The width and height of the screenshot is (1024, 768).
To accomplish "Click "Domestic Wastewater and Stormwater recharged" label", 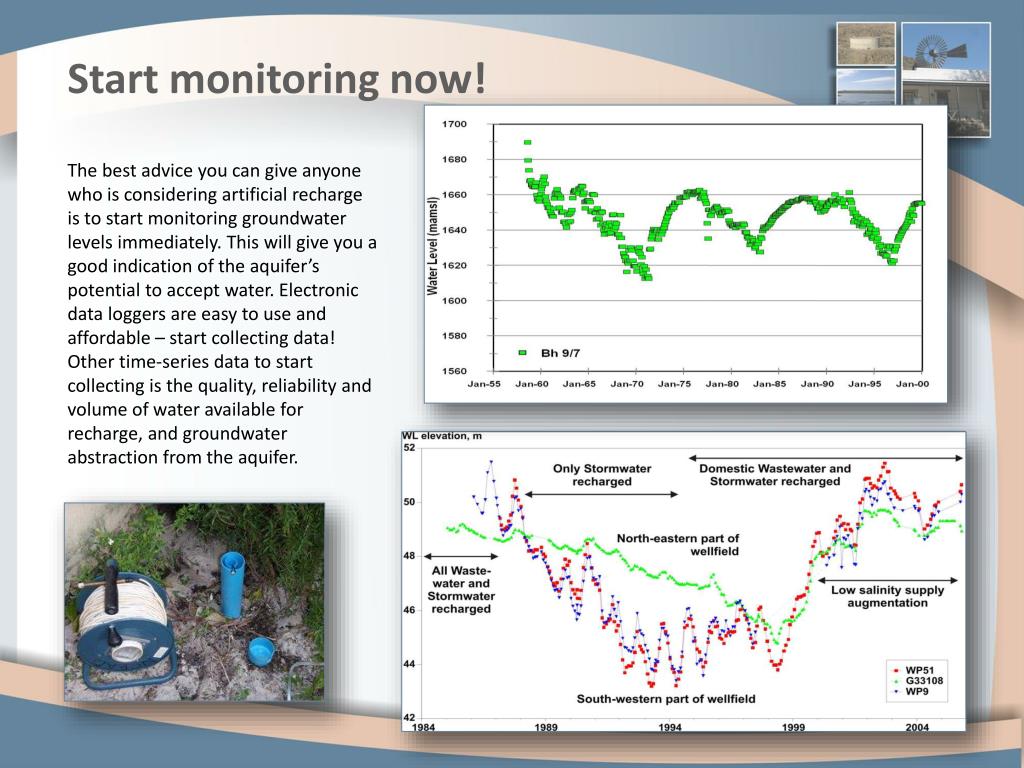I will 775,475.
